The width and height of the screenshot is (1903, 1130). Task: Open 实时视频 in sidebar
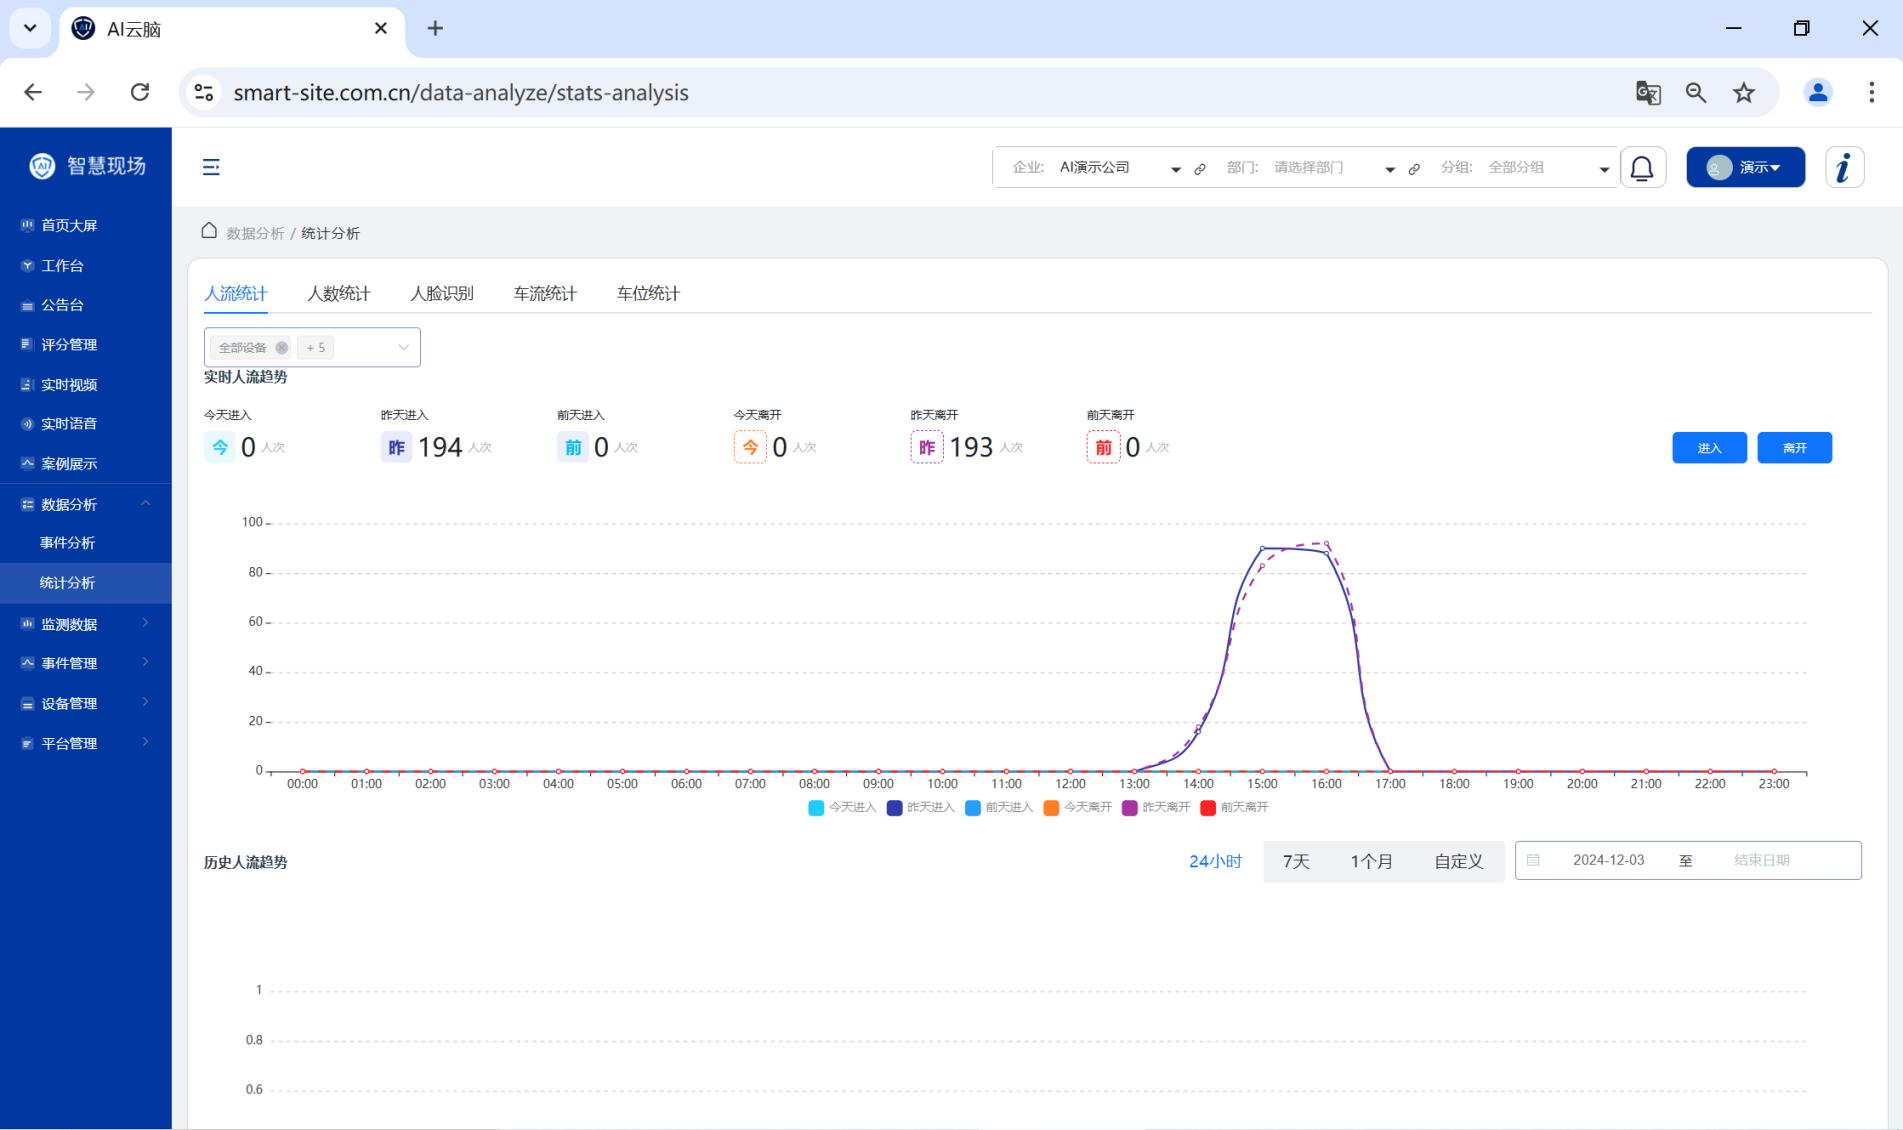point(86,384)
